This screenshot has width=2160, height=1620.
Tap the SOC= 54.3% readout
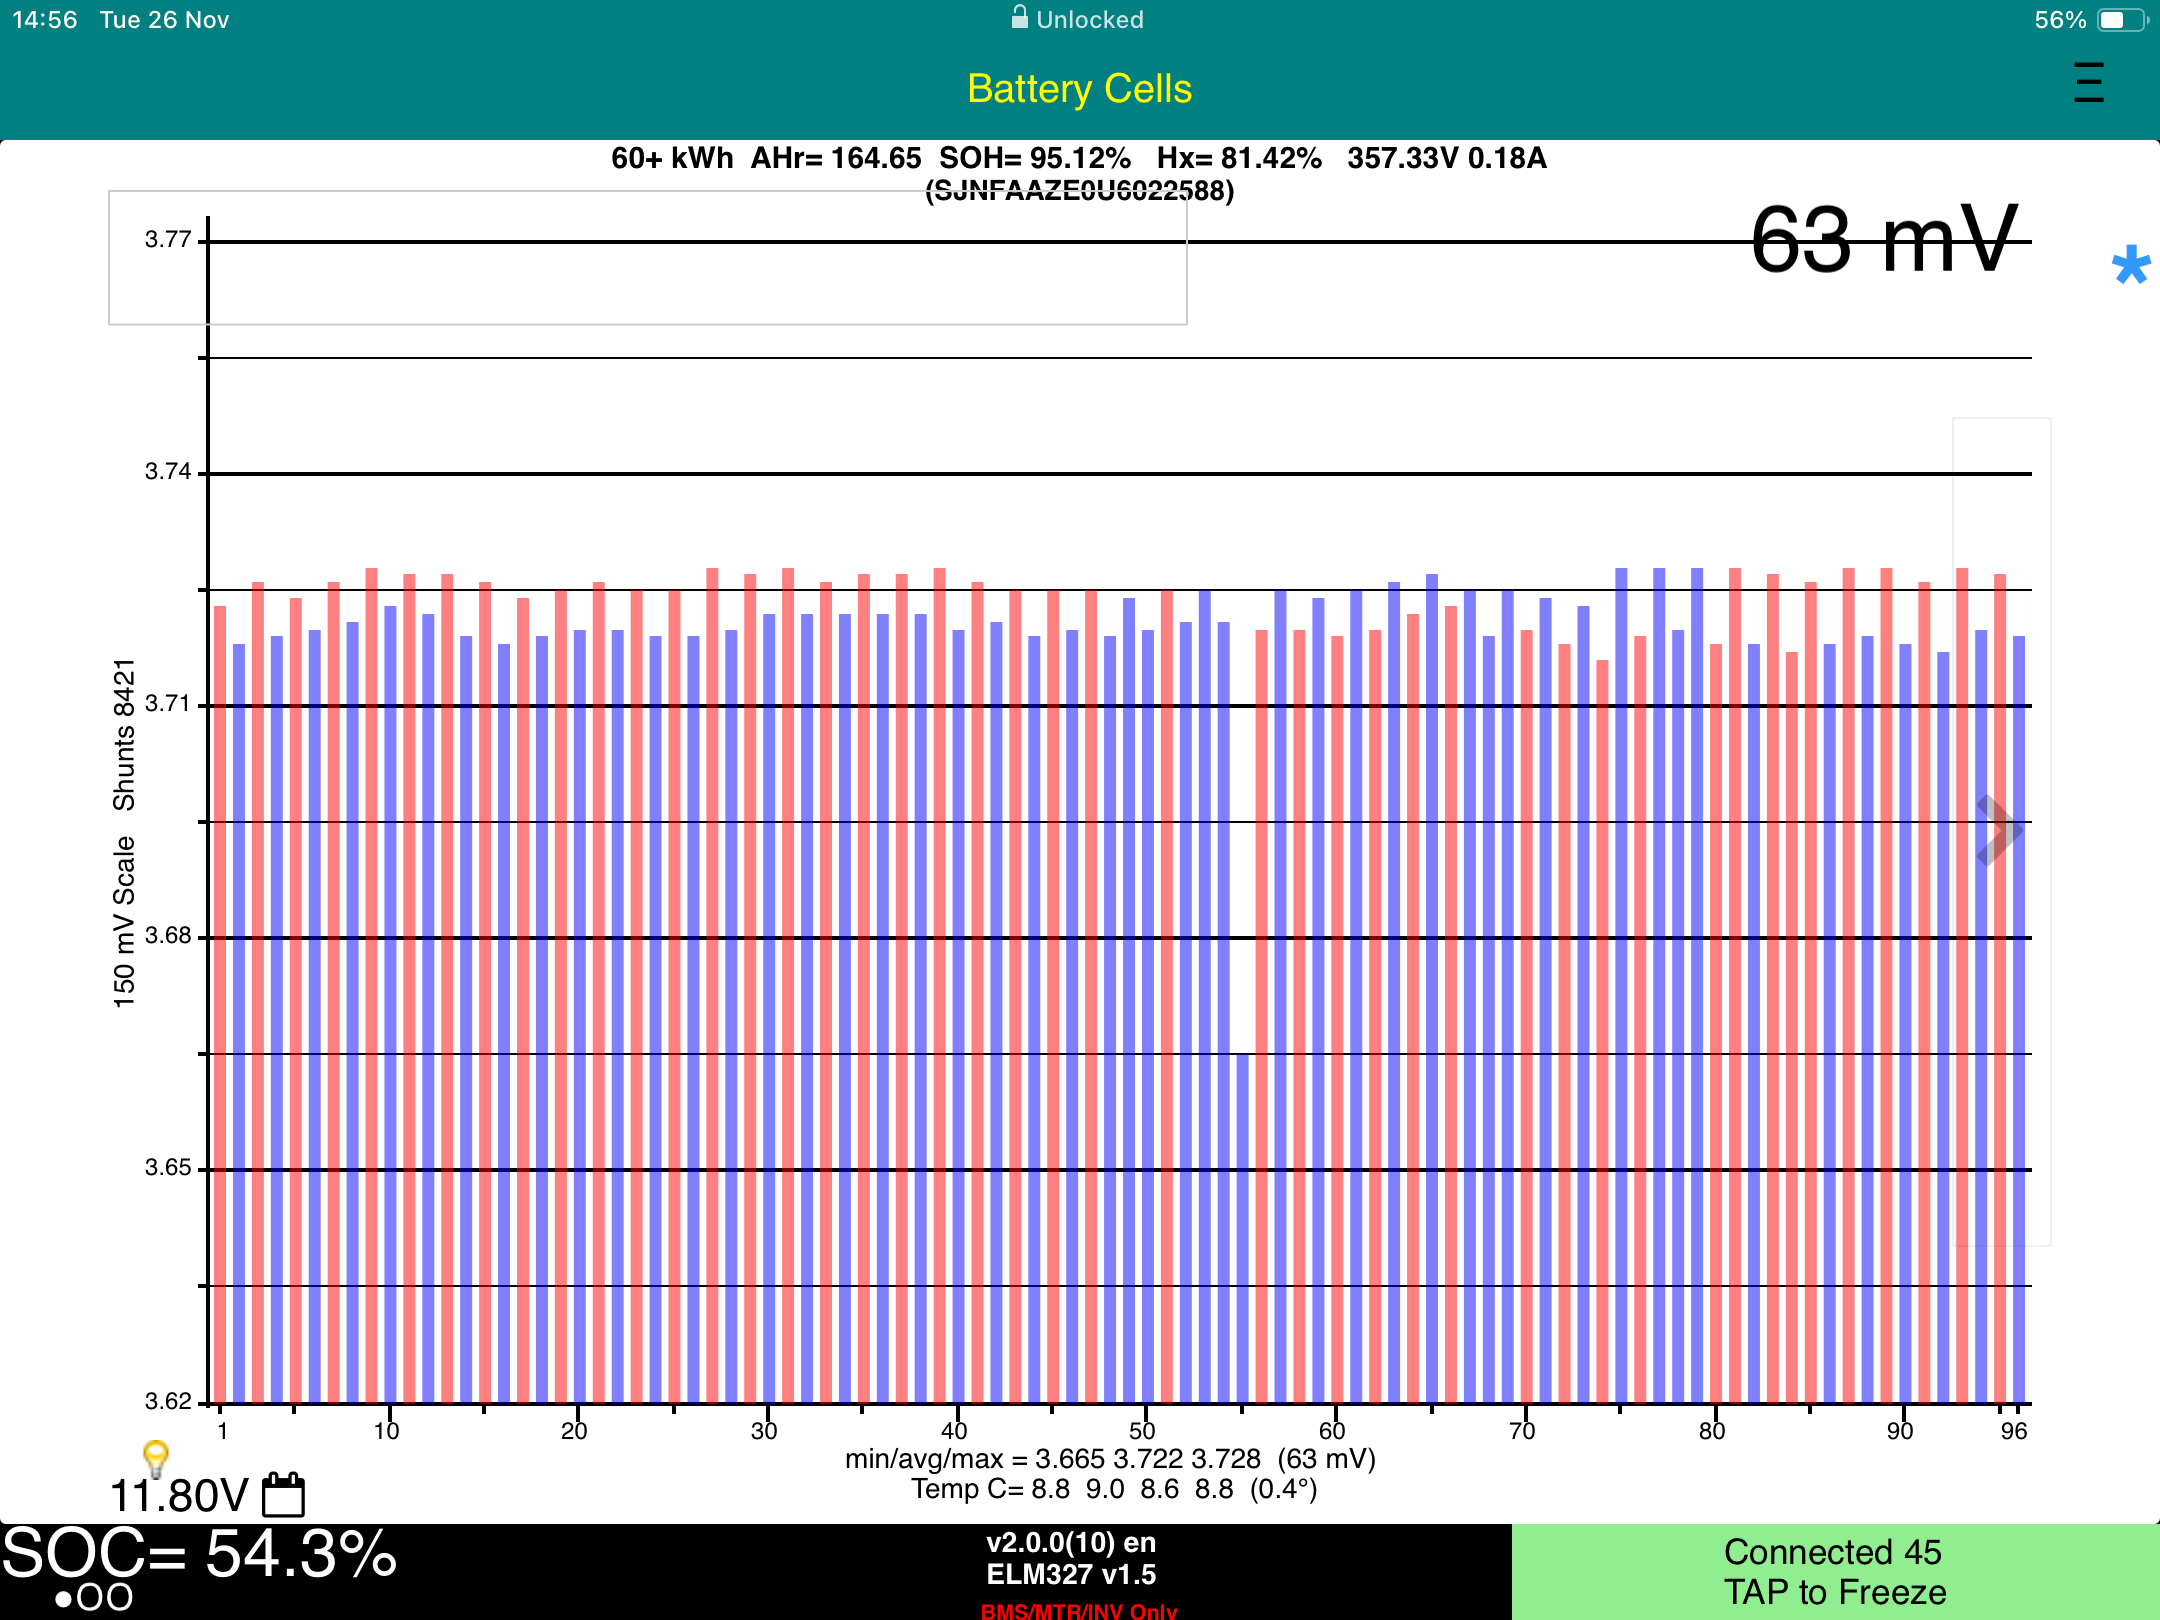click(200, 1554)
